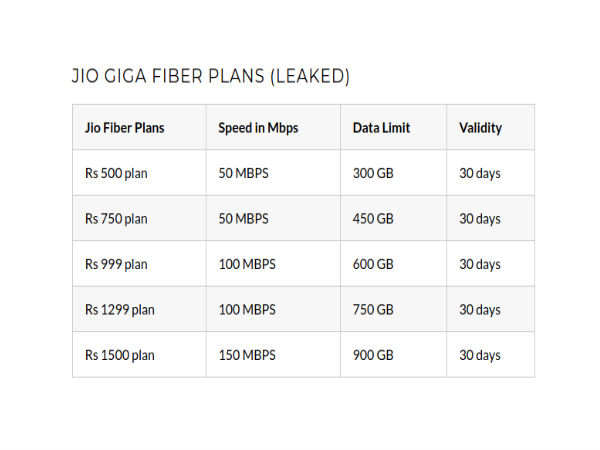Viewport: 600px width, 450px height.
Task: Select the Rs 500 plan cell
Action: 116,173
